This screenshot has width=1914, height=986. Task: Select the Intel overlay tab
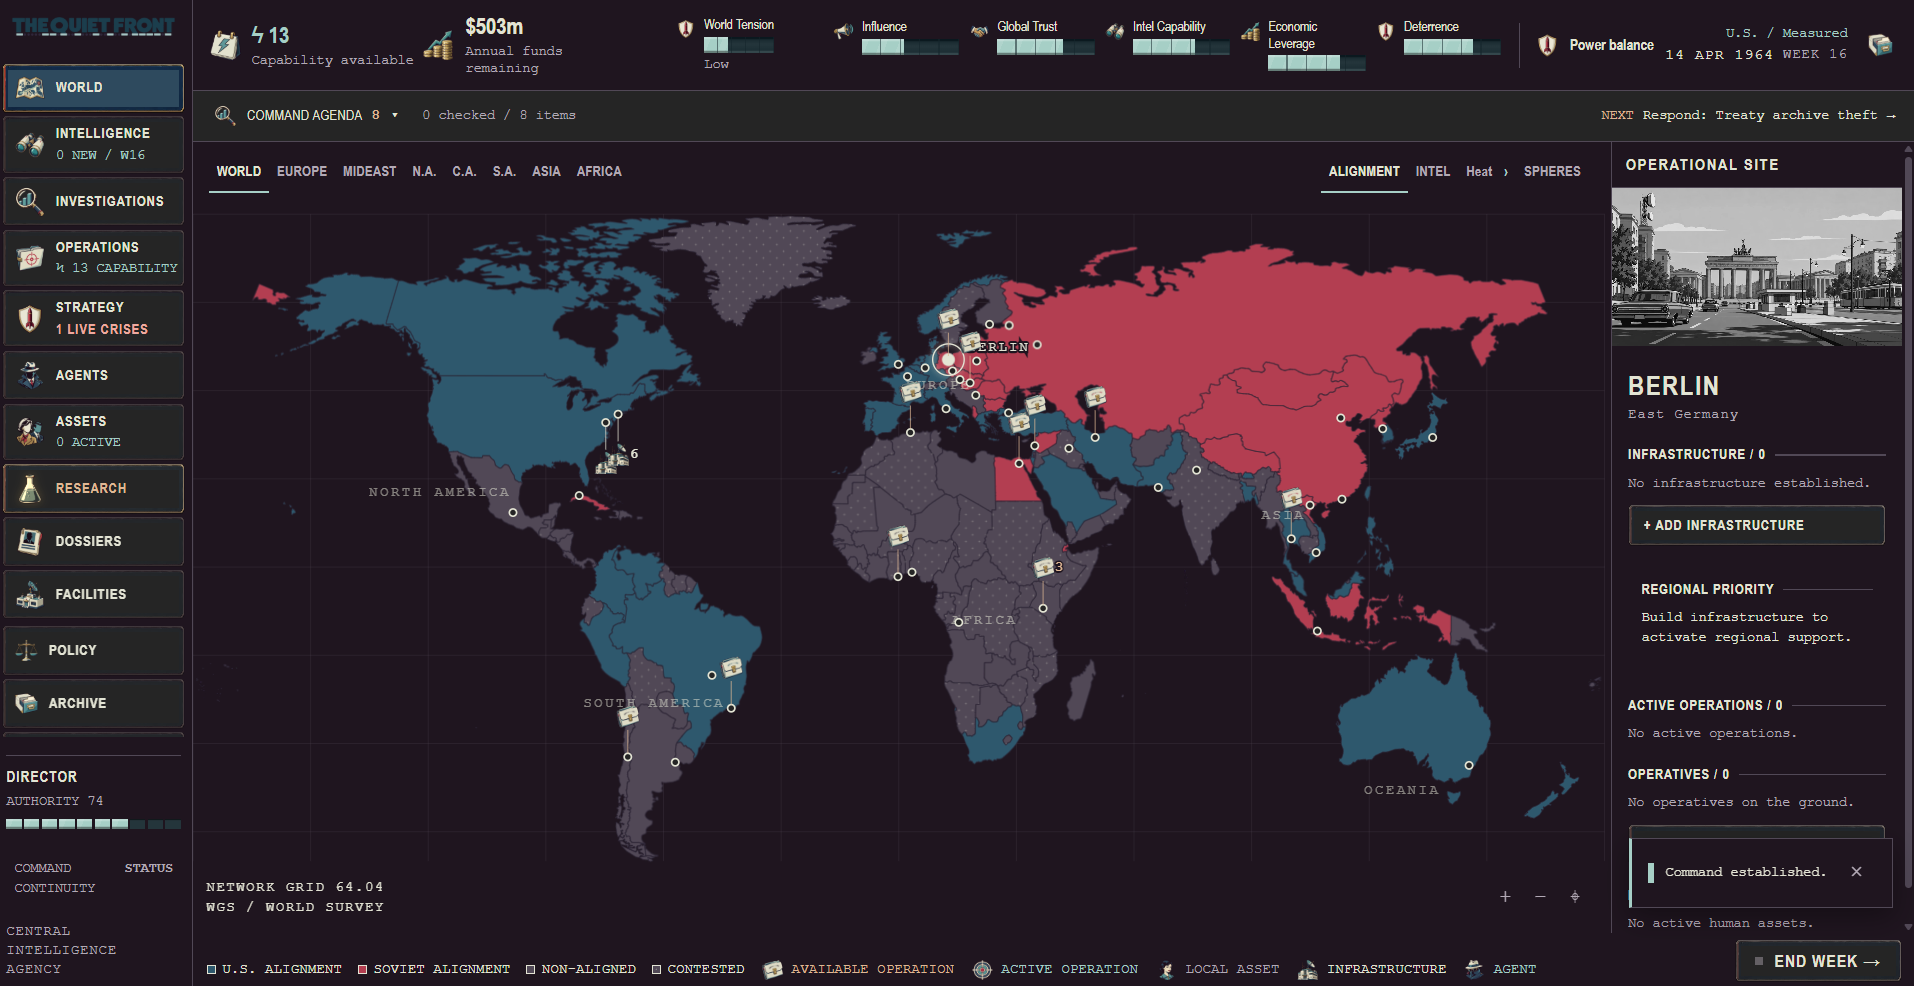[x=1432, y=172]
